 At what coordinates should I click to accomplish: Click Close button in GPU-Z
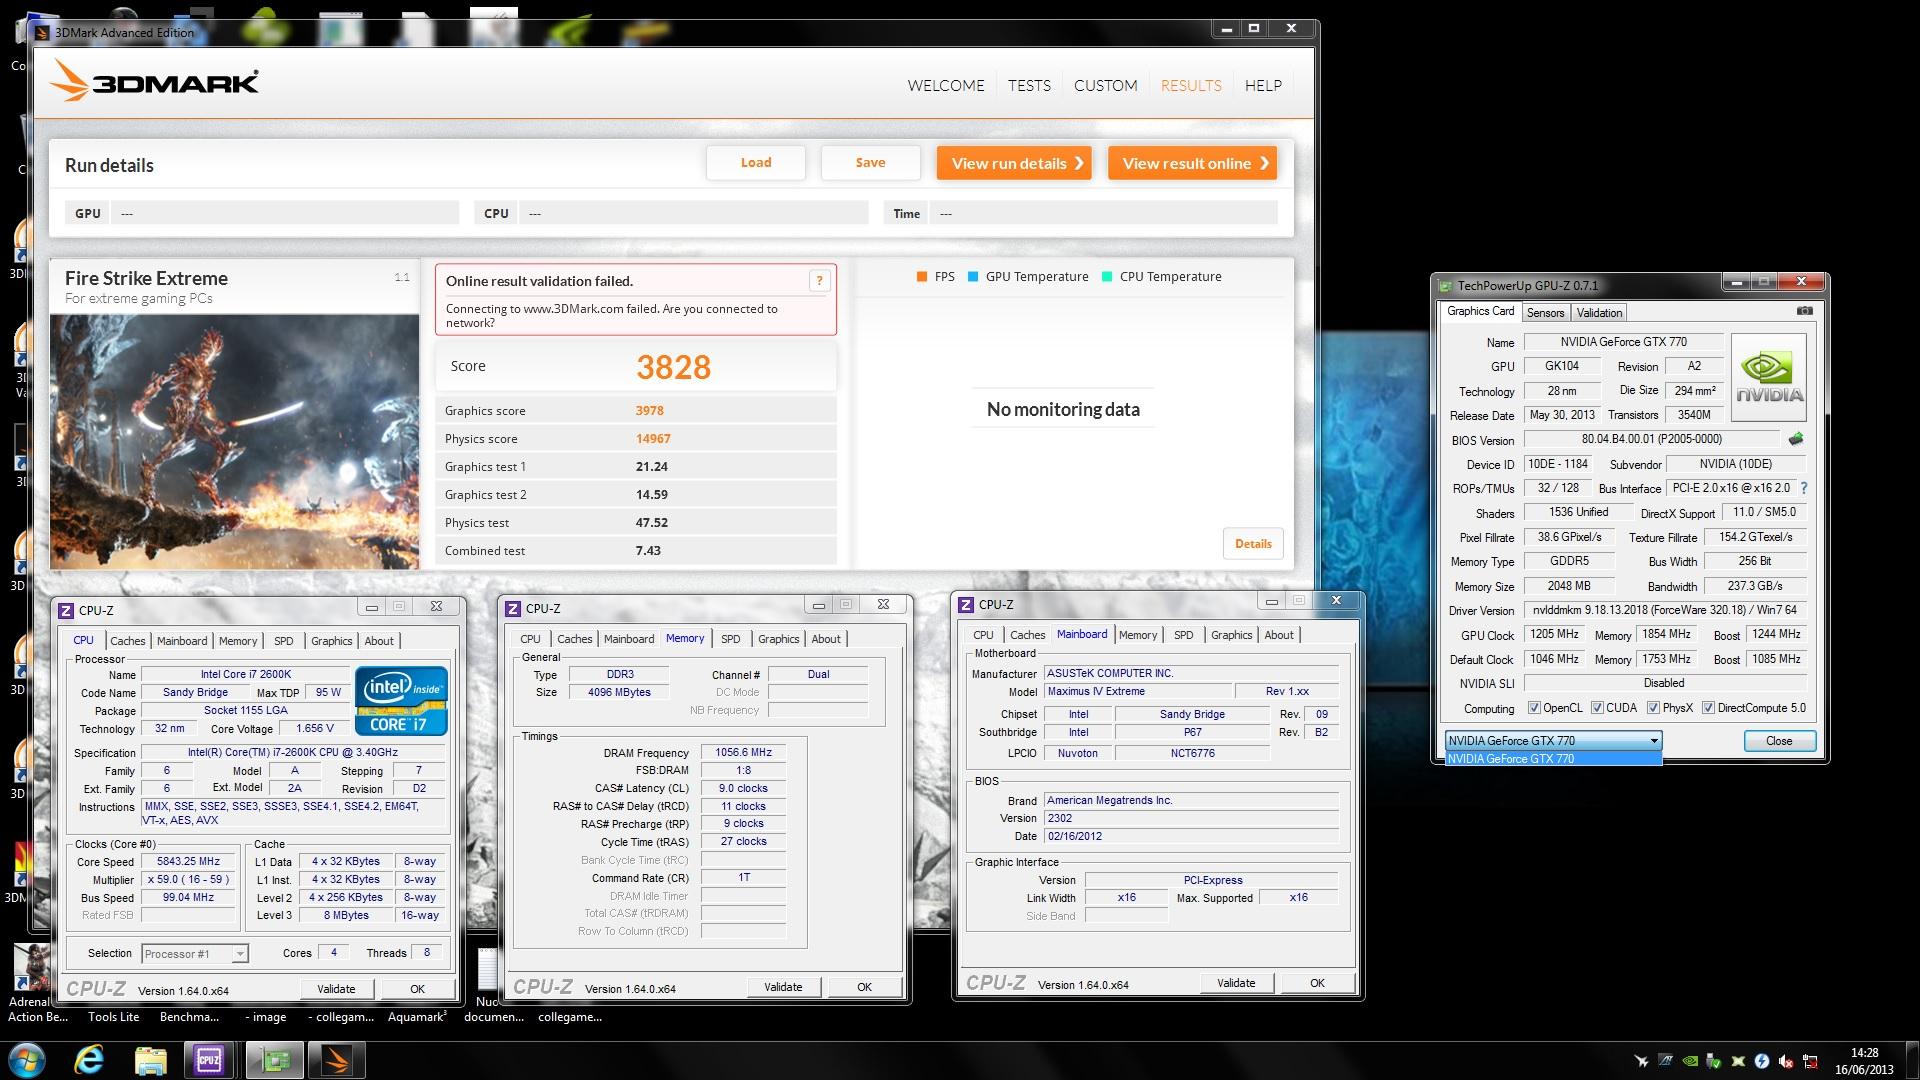pyautogui.click(x=1779, y=741)
